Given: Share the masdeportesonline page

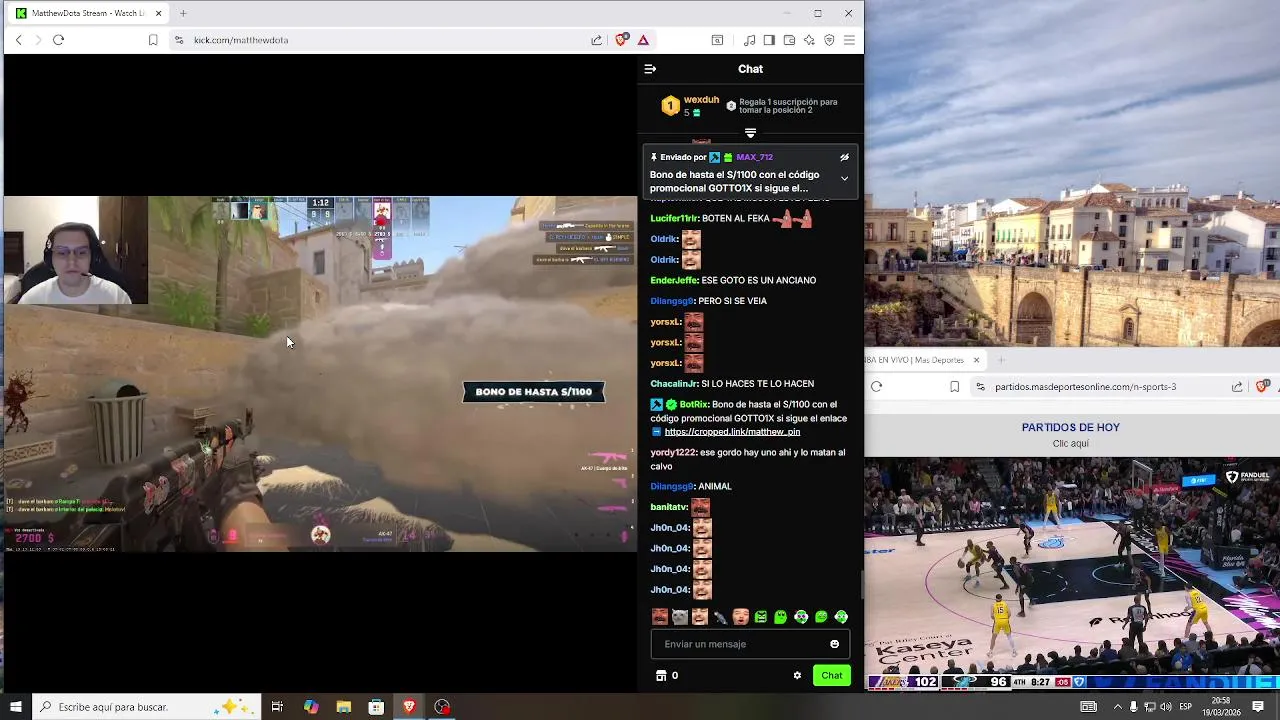Looking at the screenshot, I should click(1238, 387).
